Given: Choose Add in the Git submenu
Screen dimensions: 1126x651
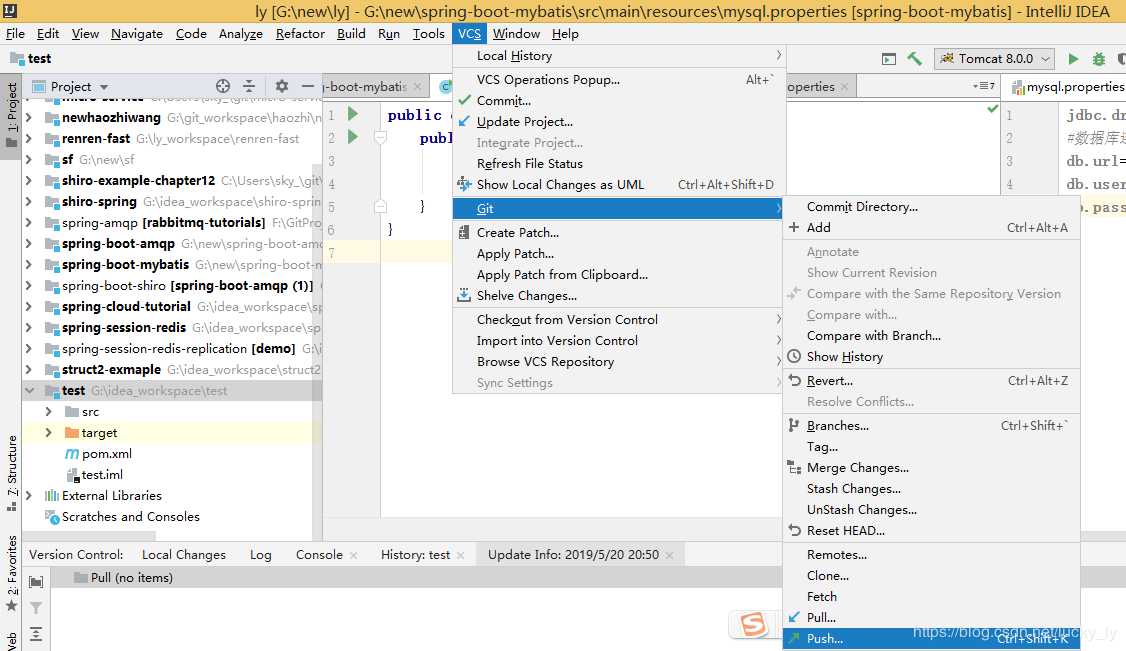Looking at the screenshot, I should [x=931, y=228].
